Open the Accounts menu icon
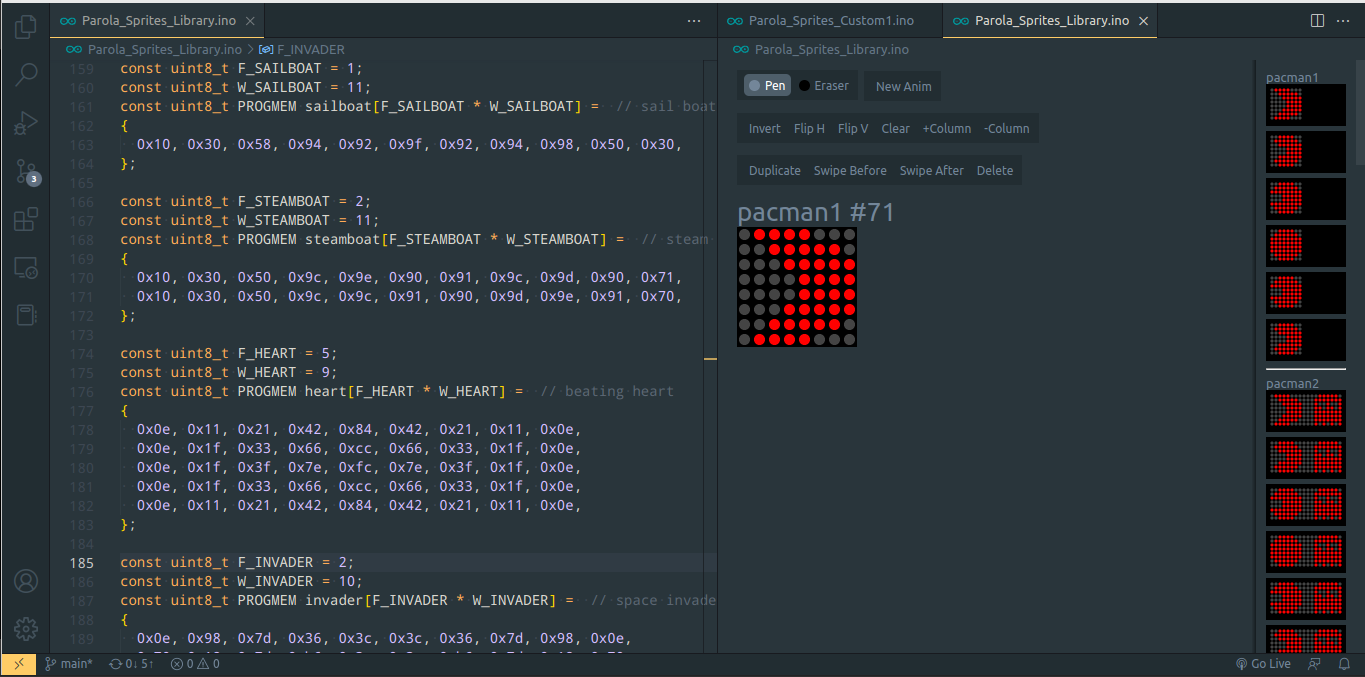The image size is (1365, 677). pyautogui.click(x=26, y=581)
